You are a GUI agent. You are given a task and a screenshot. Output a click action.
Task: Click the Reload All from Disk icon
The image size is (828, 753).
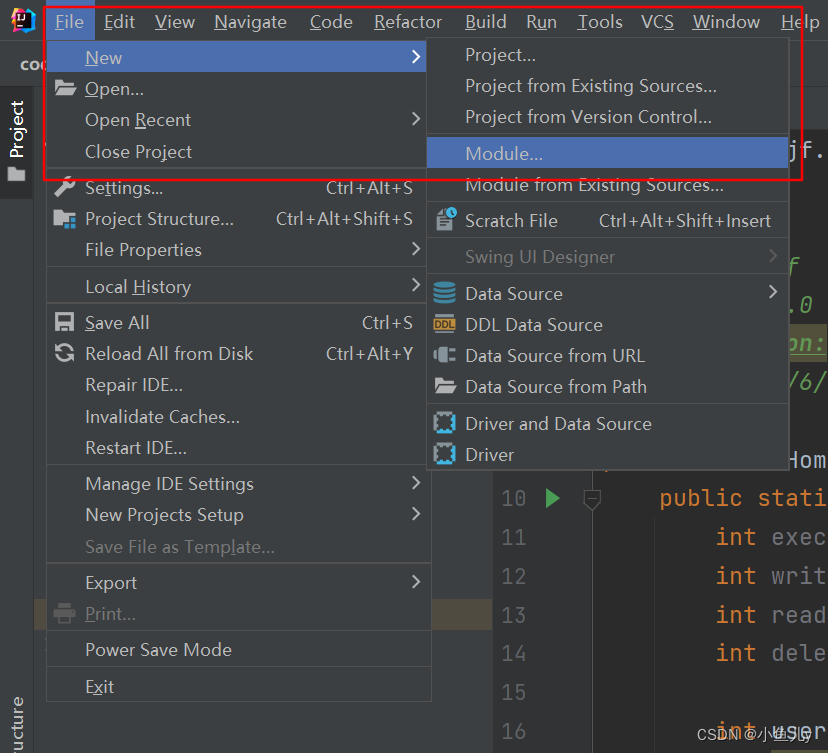(64, 353)
